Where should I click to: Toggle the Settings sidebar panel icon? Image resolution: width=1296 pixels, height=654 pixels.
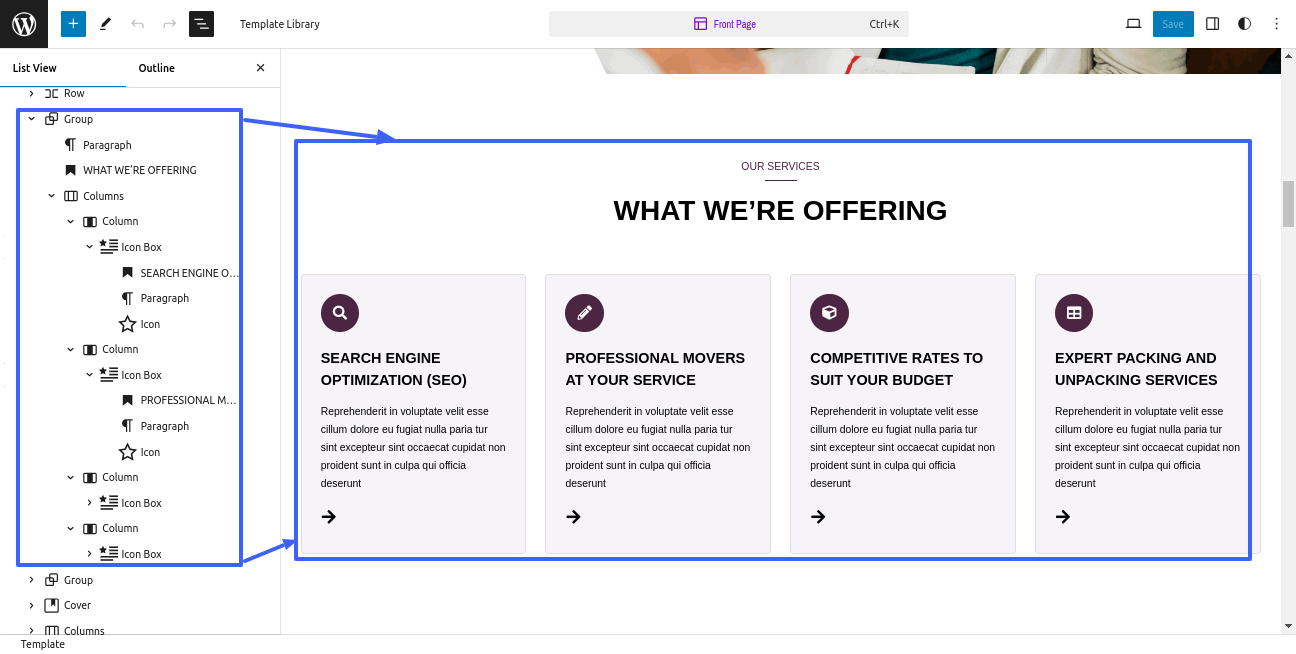click(1212, 24)
